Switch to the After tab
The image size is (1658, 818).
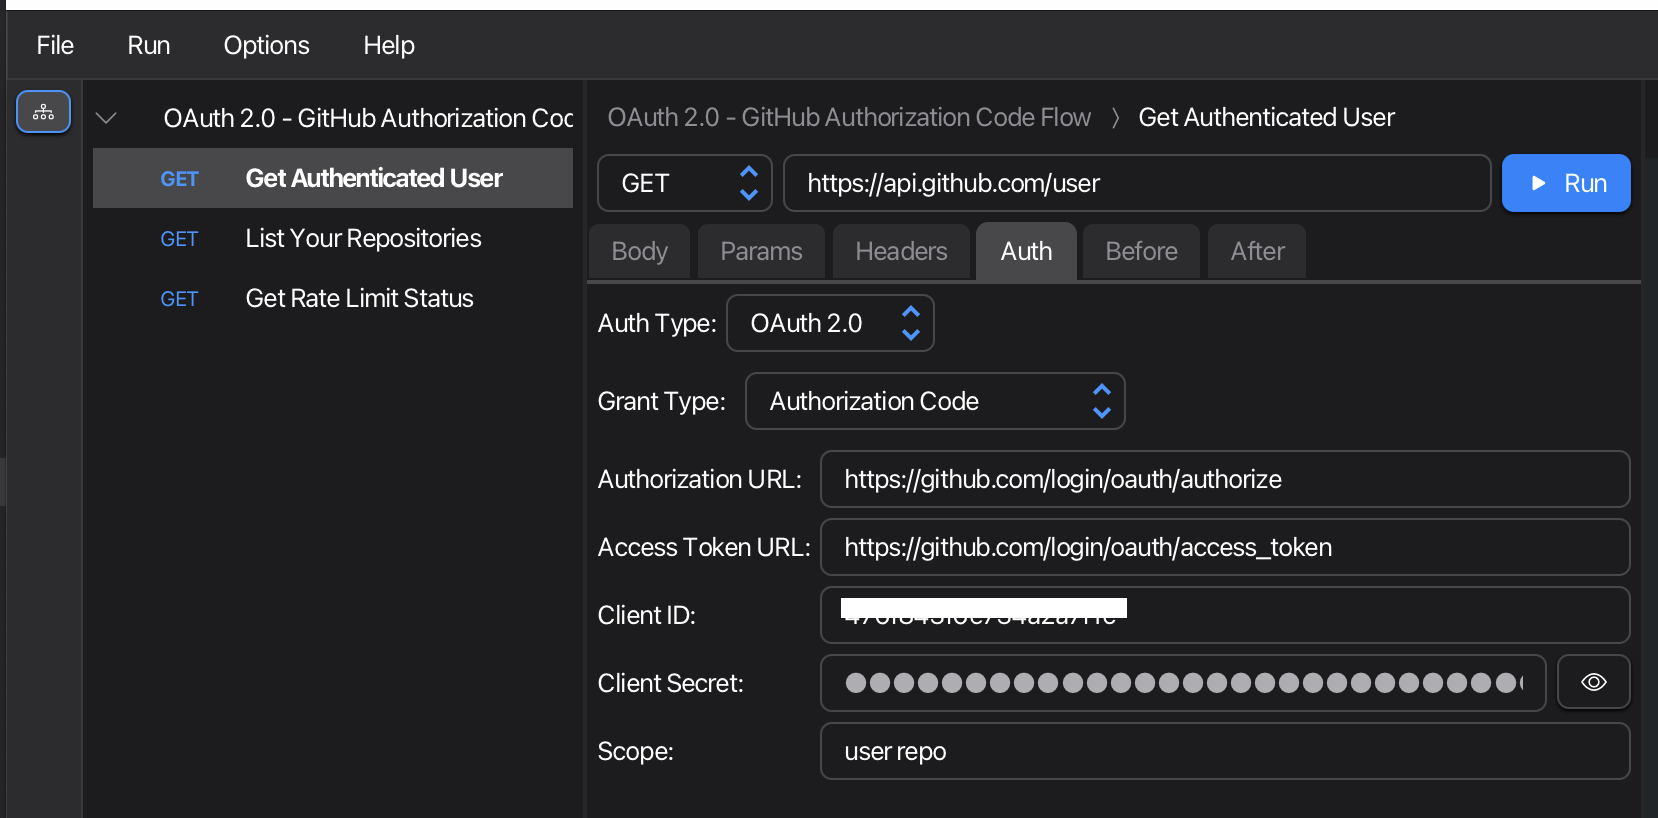coord(1257,251)
